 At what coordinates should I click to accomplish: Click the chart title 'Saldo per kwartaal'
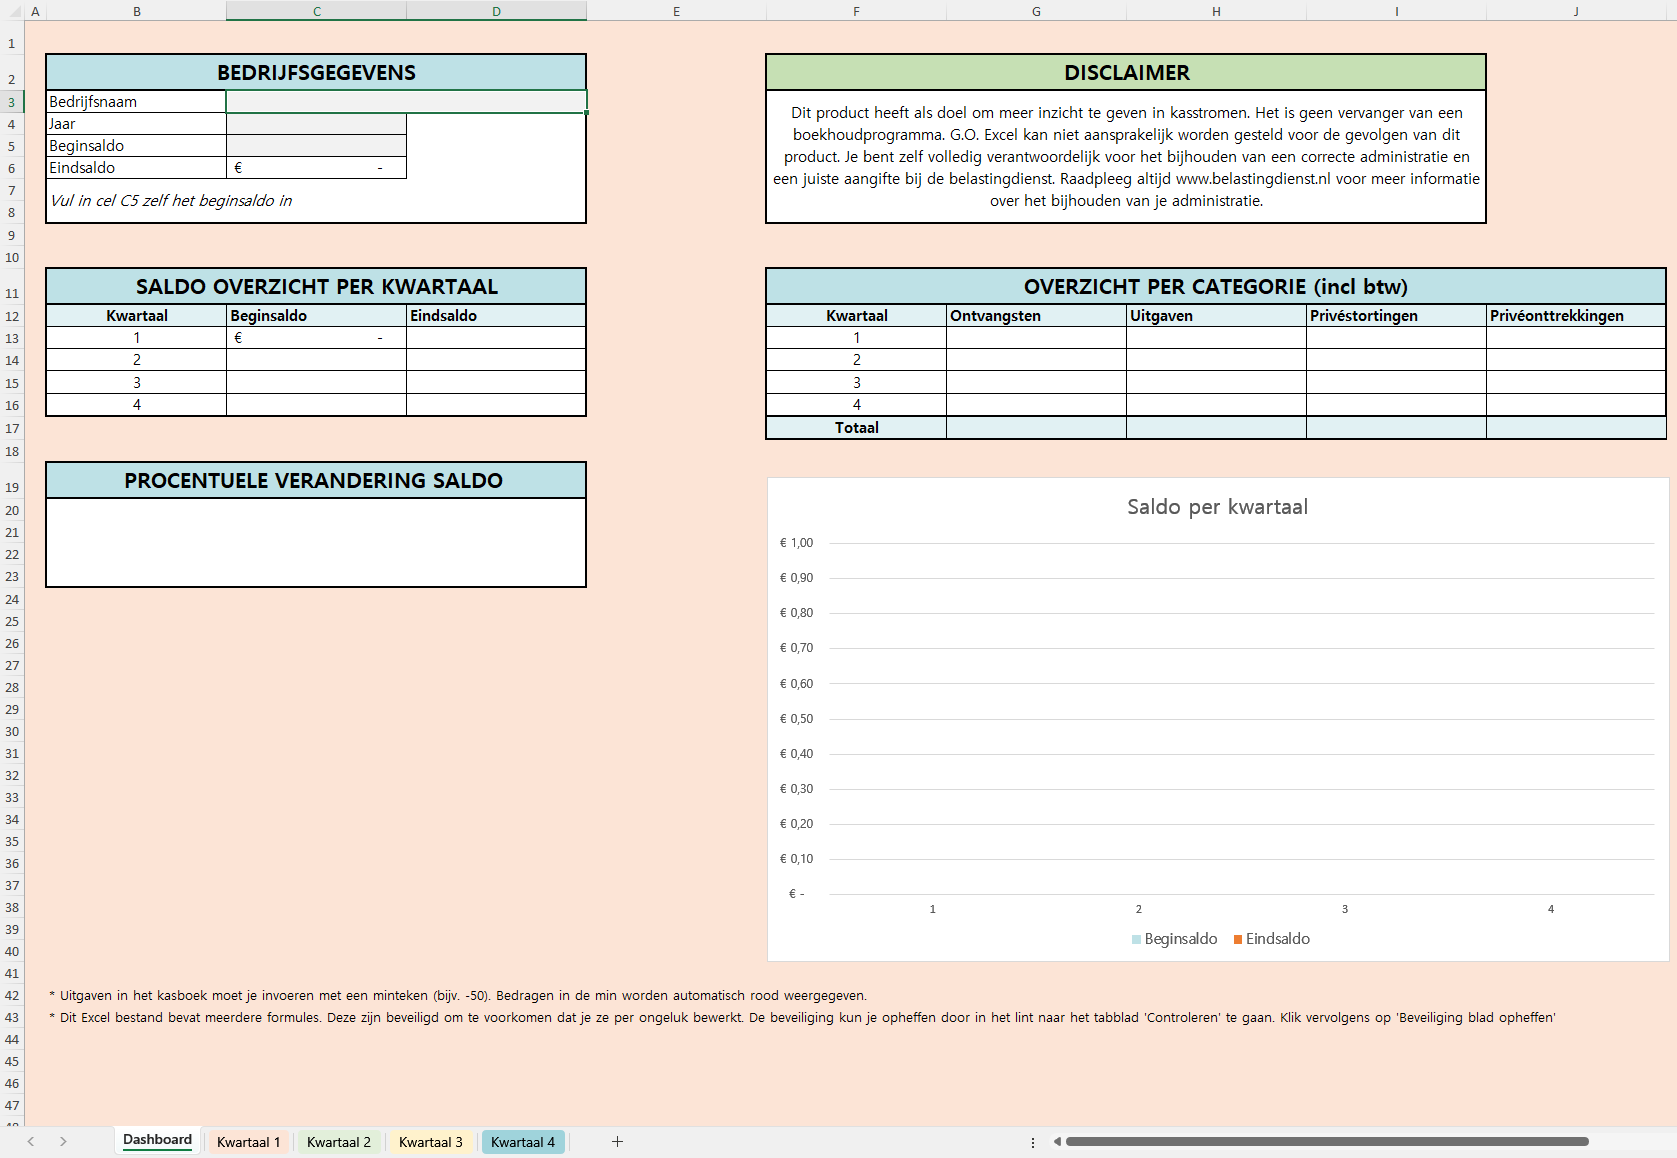pyautogui.click(x=1217, y=507)
